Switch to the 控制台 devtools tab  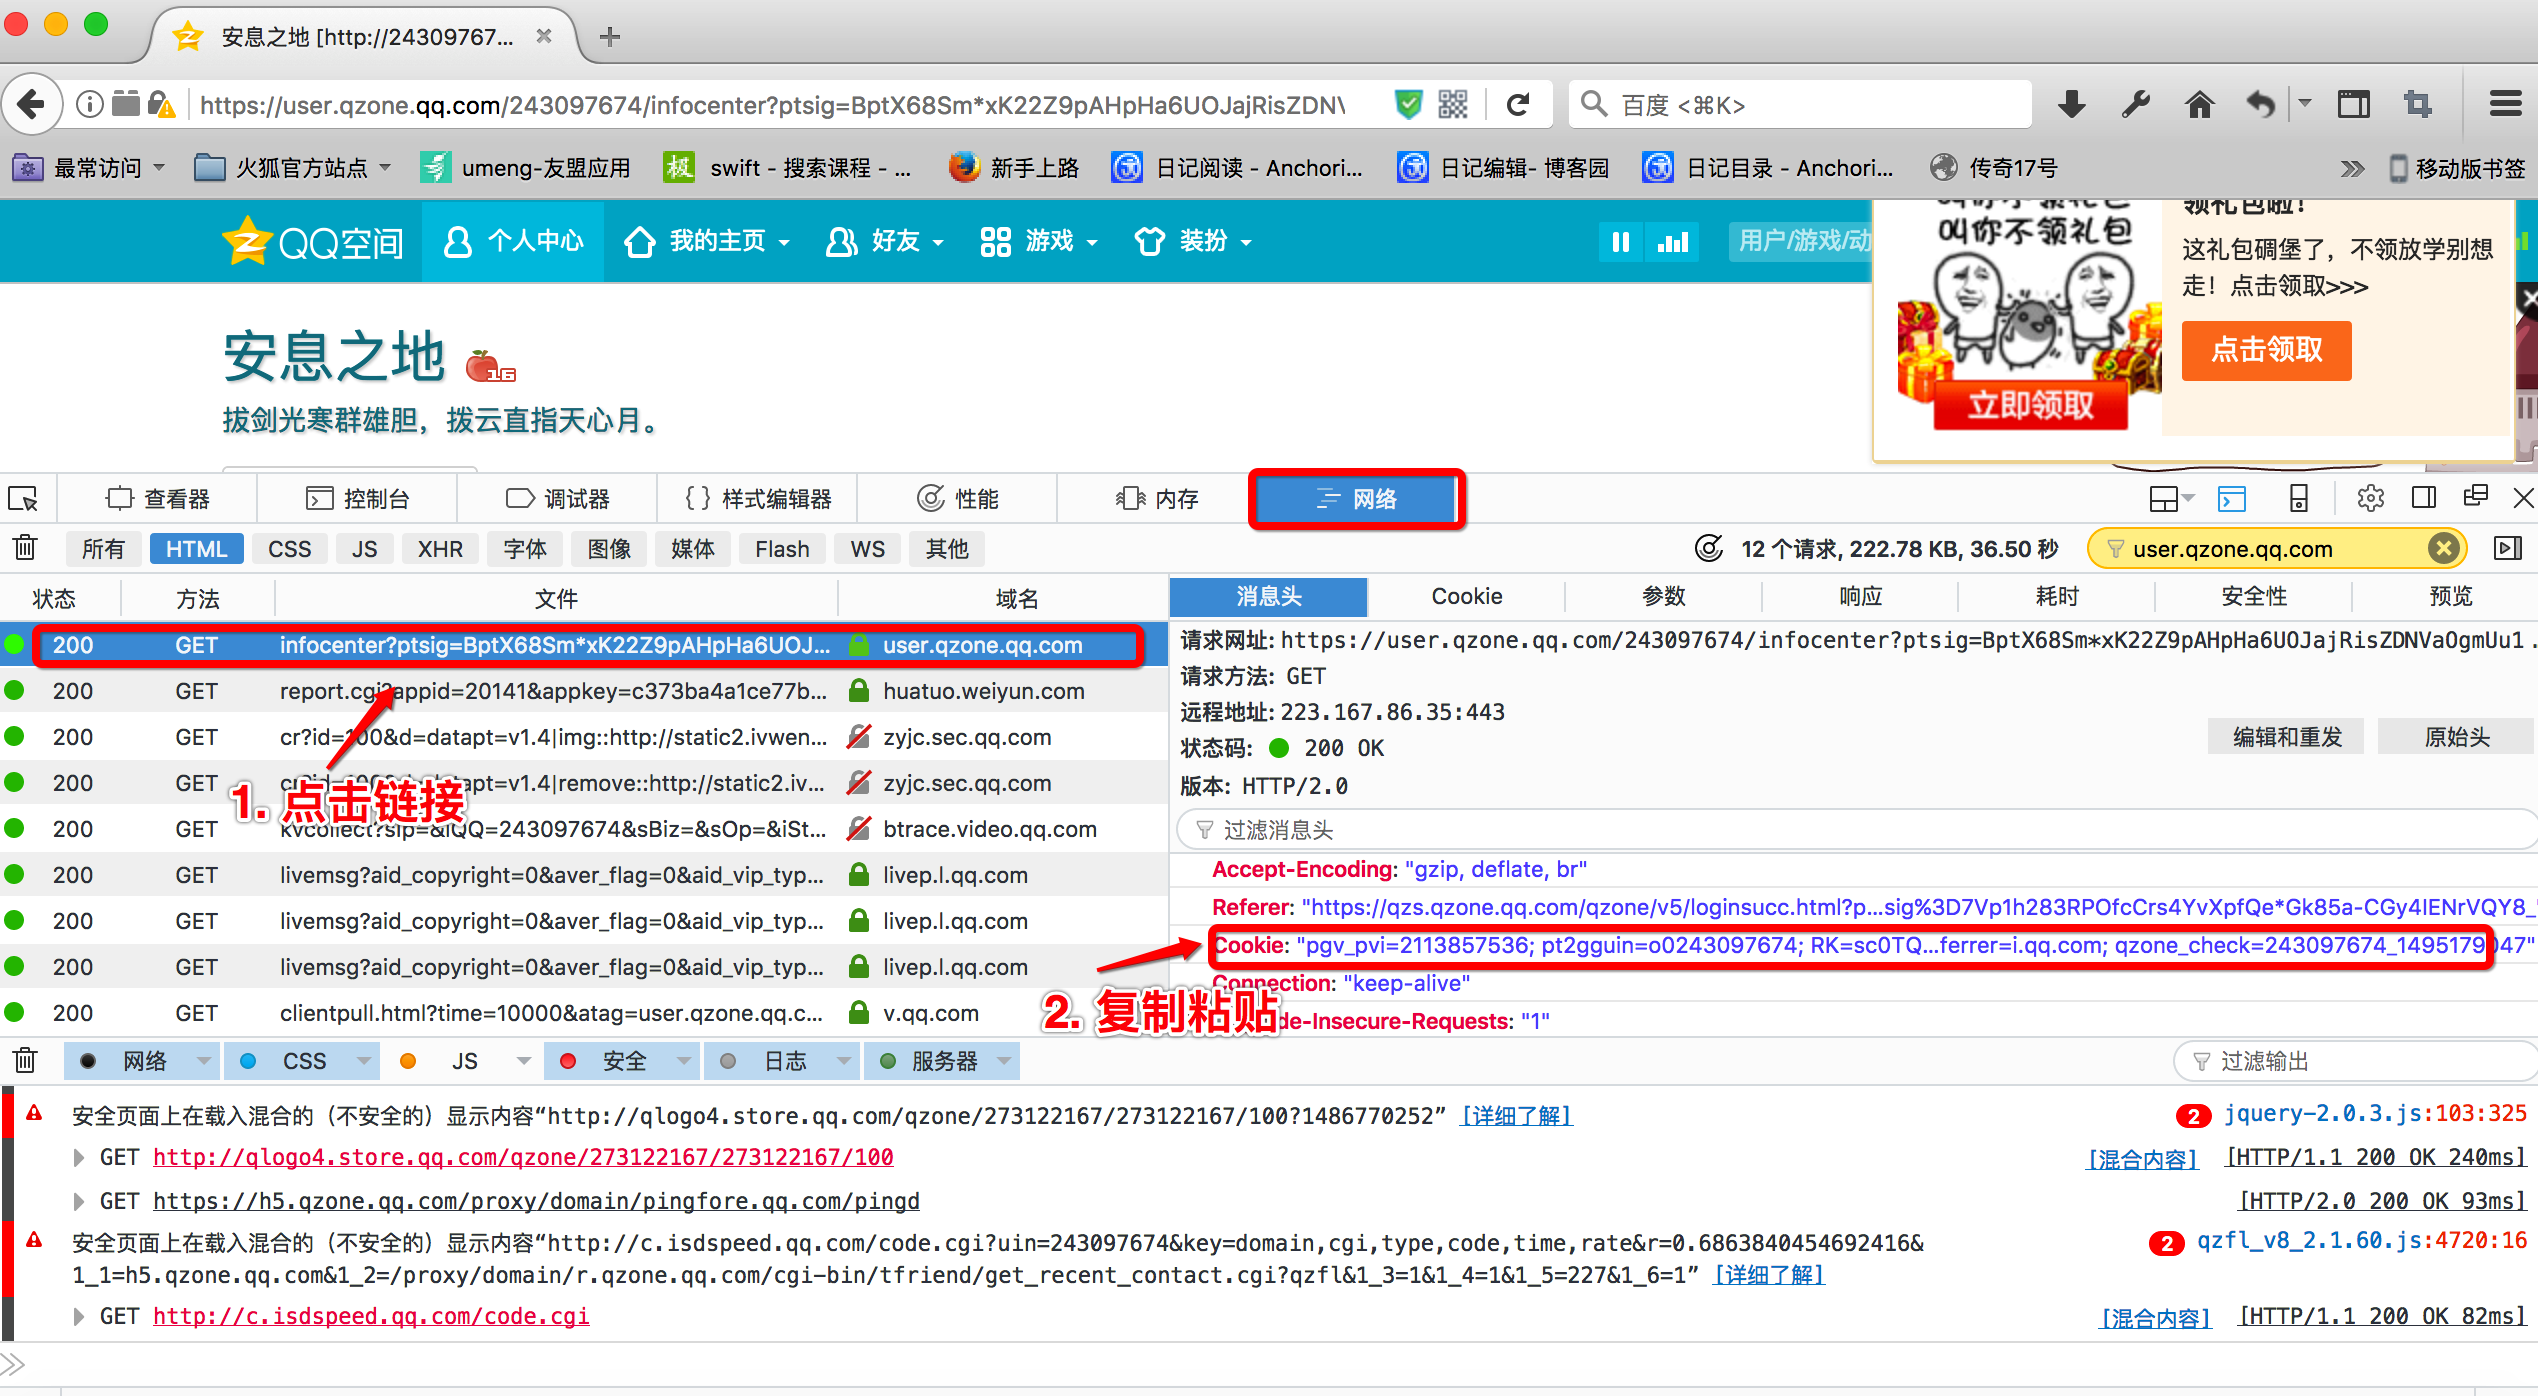pyautogui.click(x=358, y=498)
